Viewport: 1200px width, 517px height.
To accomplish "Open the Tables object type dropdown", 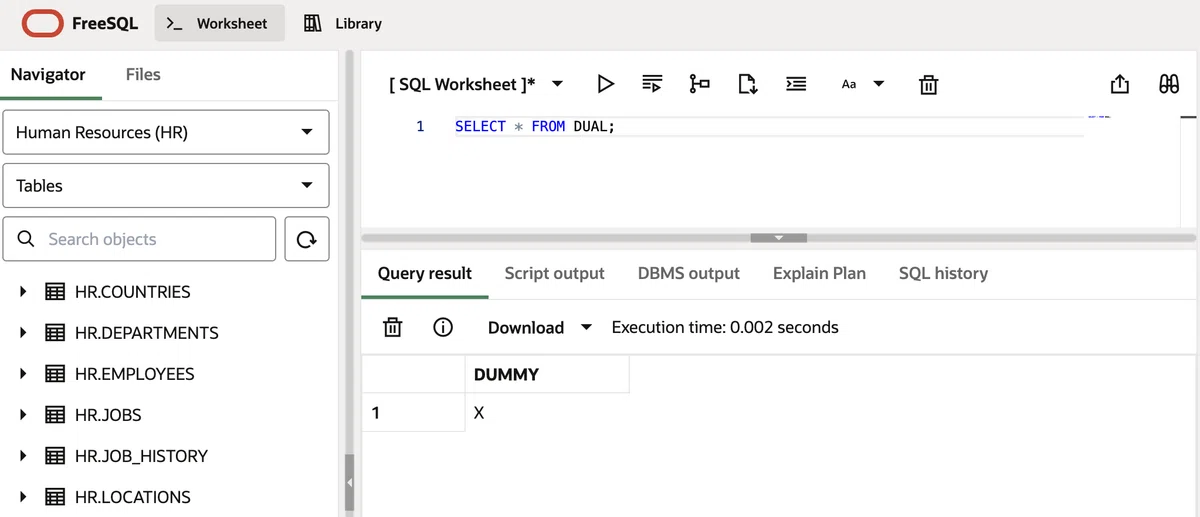I will click(166, 185).
